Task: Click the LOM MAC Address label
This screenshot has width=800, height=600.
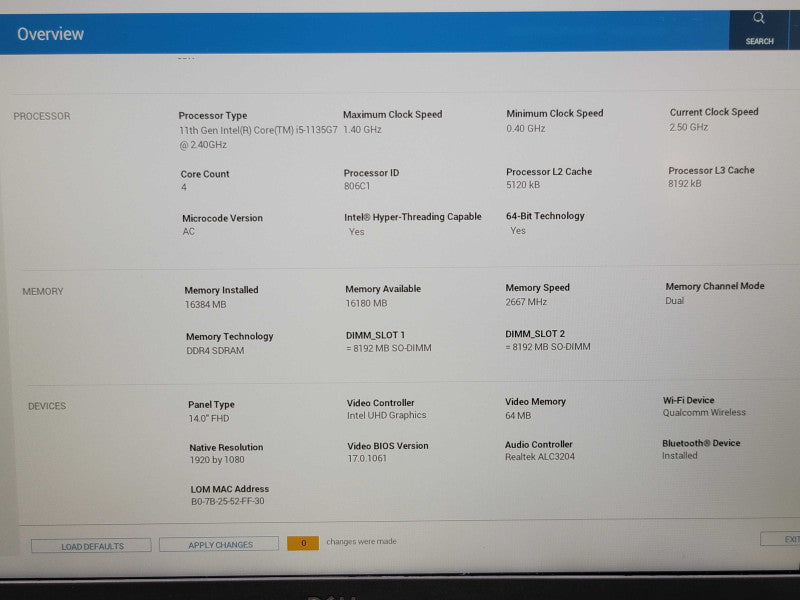Action: [230, 489]
